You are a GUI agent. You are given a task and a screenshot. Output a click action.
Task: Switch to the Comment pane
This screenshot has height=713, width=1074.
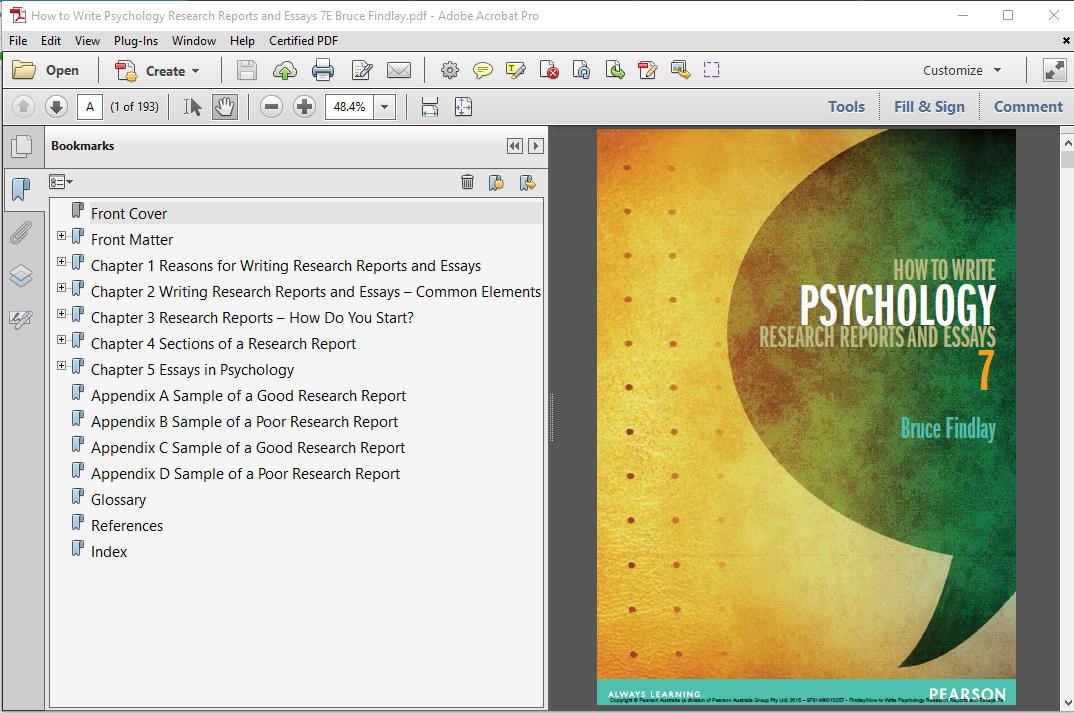pyautogui.click(x=1030, y=106)
